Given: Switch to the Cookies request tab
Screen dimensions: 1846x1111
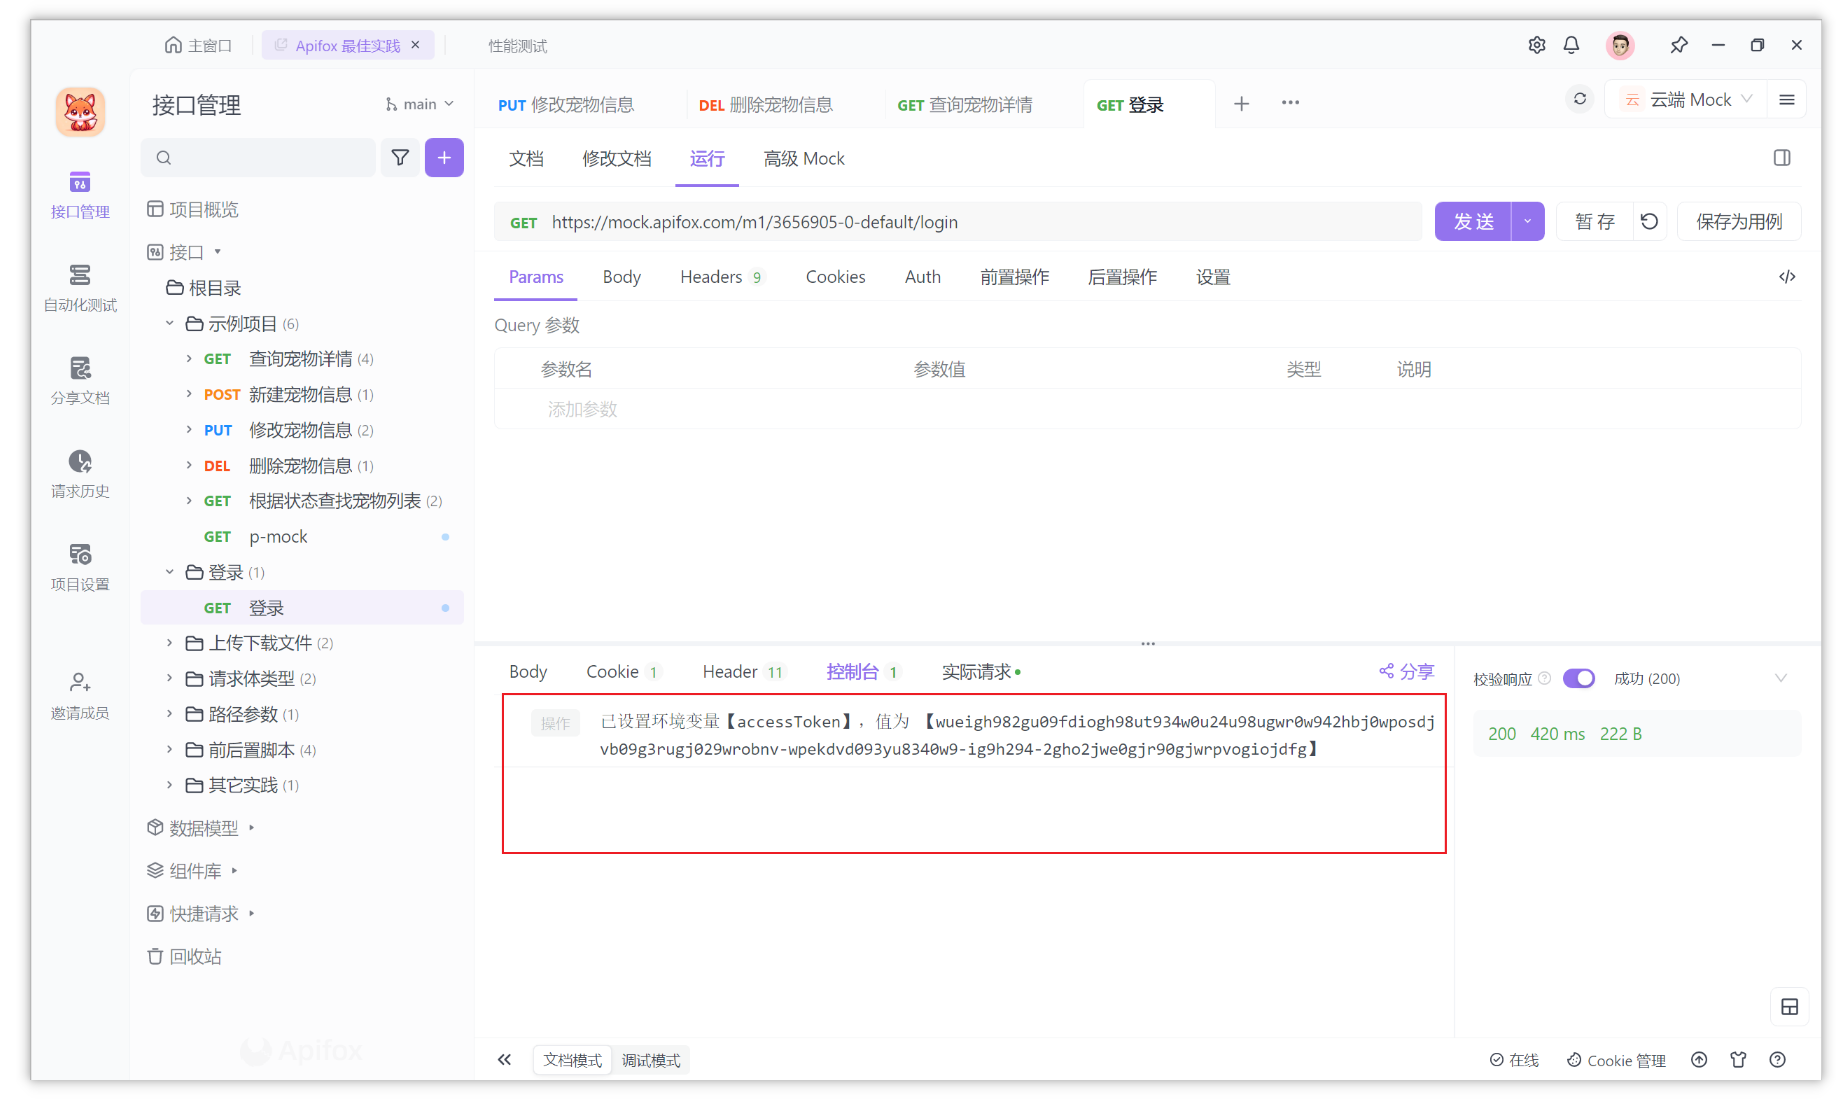Looking at the screenshot, I should tap(835, 277).
